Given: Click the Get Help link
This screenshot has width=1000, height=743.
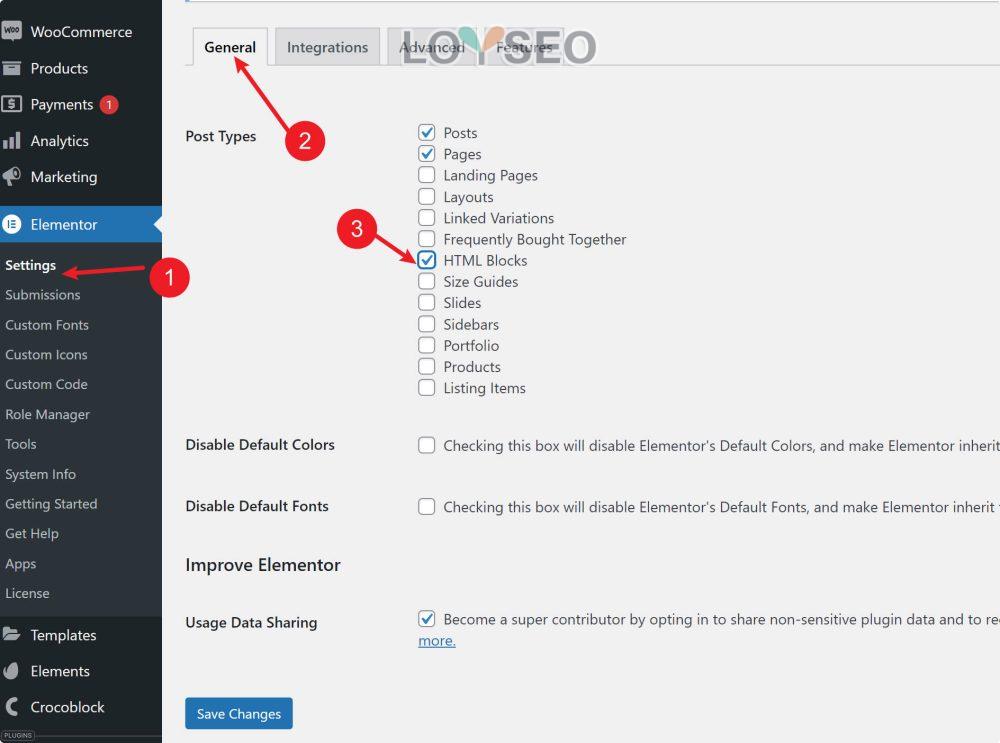Looking at the screenshot, I should (32, 533).
